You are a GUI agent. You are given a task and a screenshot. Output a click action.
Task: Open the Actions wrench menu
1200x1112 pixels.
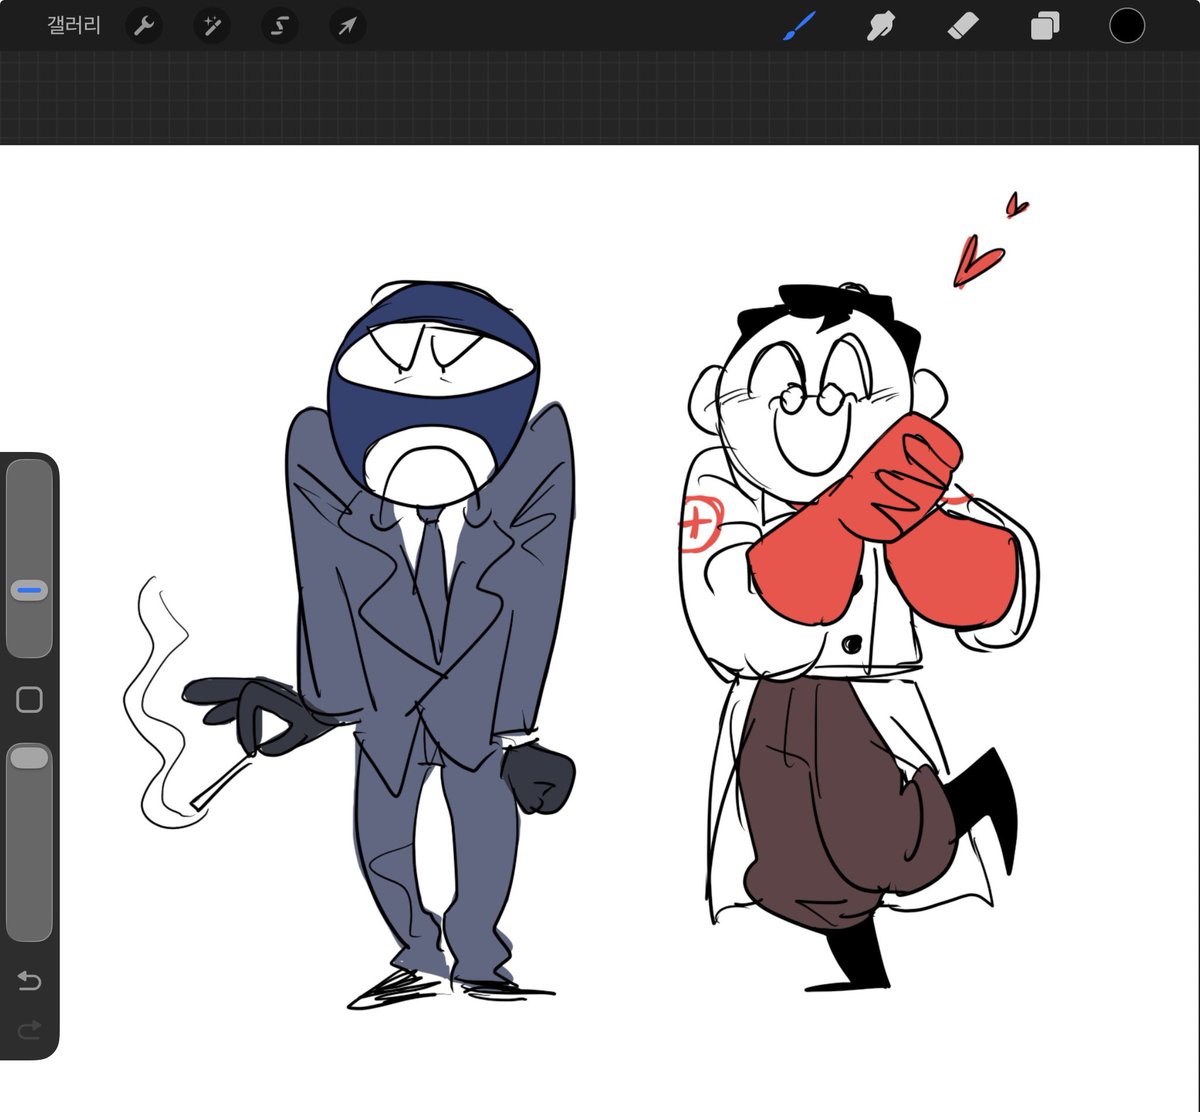tap(144, 26)
